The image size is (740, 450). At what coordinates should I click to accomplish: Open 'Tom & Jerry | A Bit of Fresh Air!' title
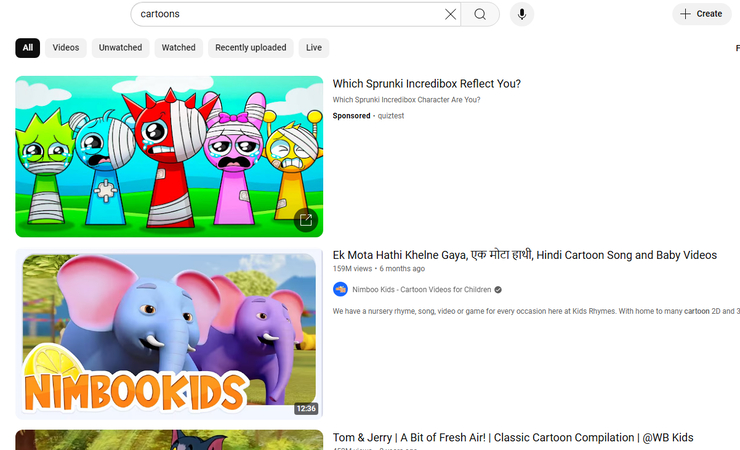point(513,437)
